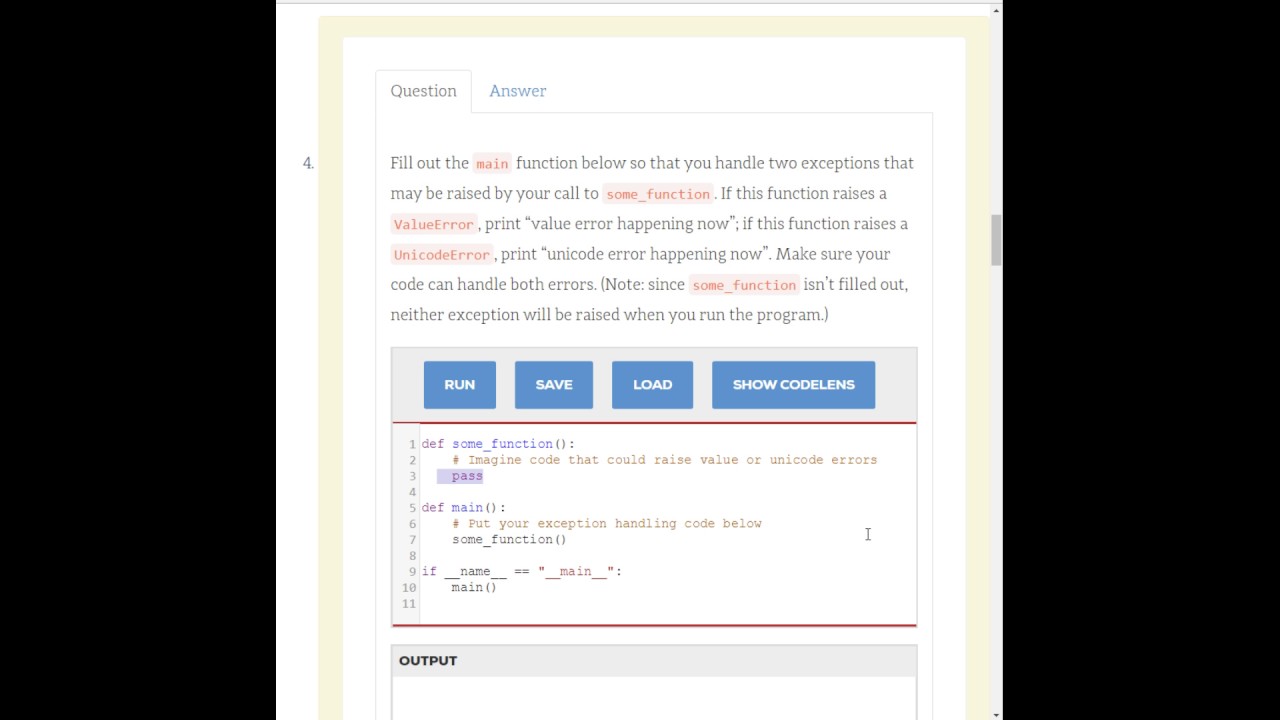The width and height of the screenshot is (1280, 720).
Task: Click the page scrollbar down arrow
Action: point(996,713)
